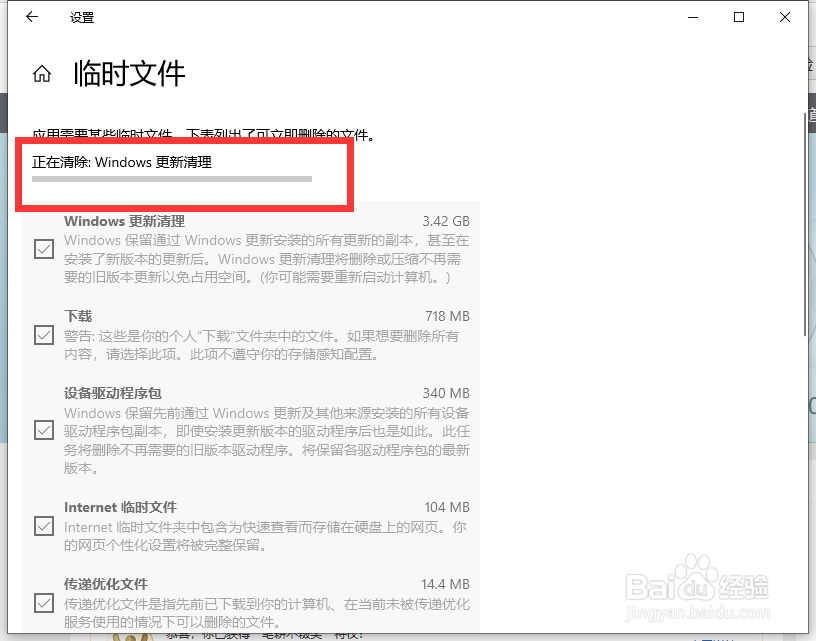Select the 下载 item title
Image resolution: width=816 pixels, height=641 pixels.
coord(78,316)
